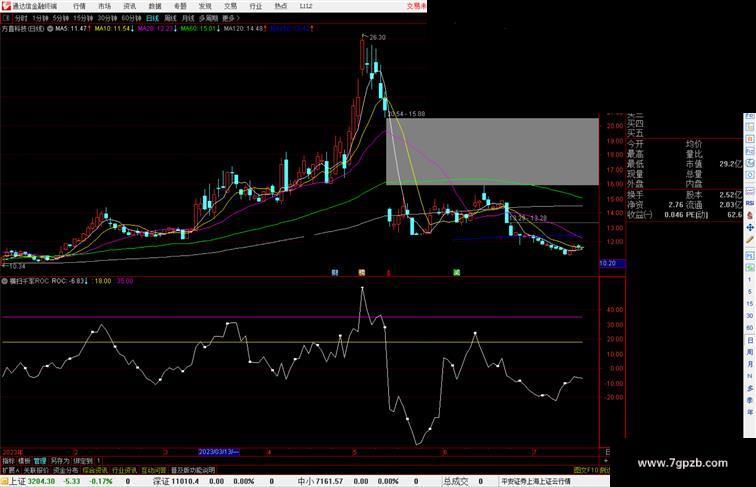Viewport: 756px width, 487px height.
Task: Click the round icon beside the MA5 label
Action: [x=50, y=29]
